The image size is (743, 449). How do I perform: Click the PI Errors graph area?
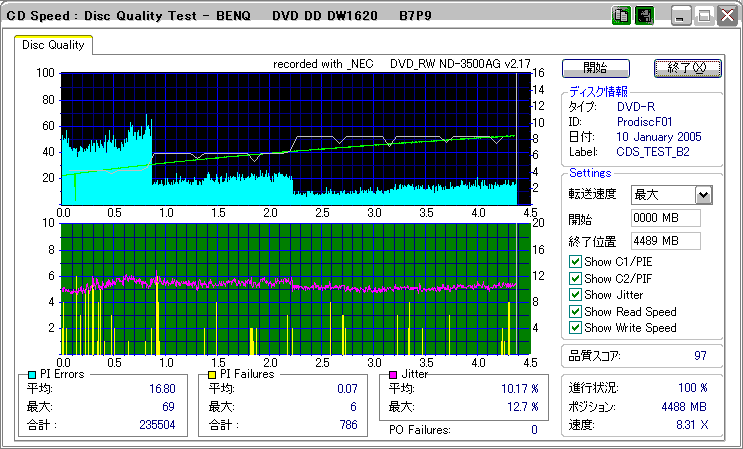(x=296, y=138)
